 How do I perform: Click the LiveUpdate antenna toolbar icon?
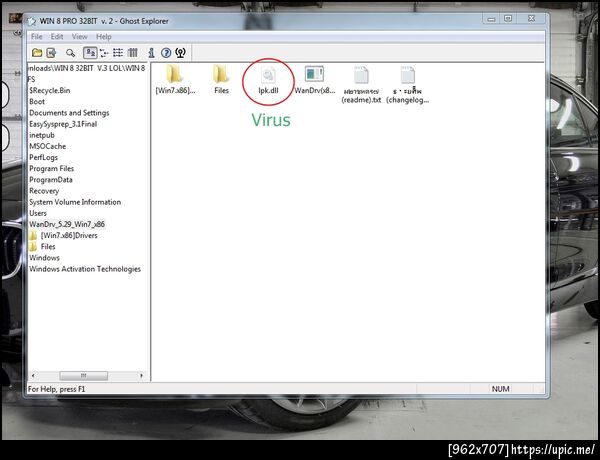[x=180, y=53]
